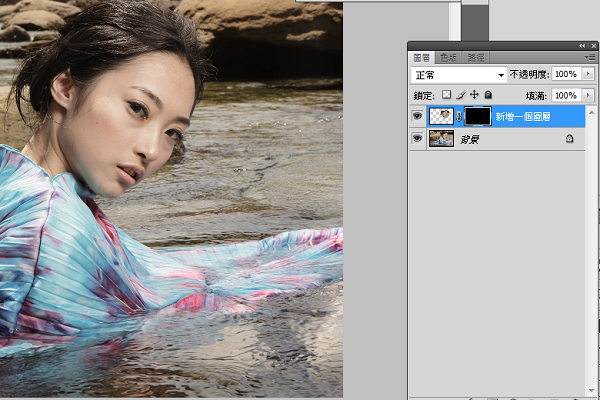Select the black layer mask thumbnail

[x=478, y=116]
